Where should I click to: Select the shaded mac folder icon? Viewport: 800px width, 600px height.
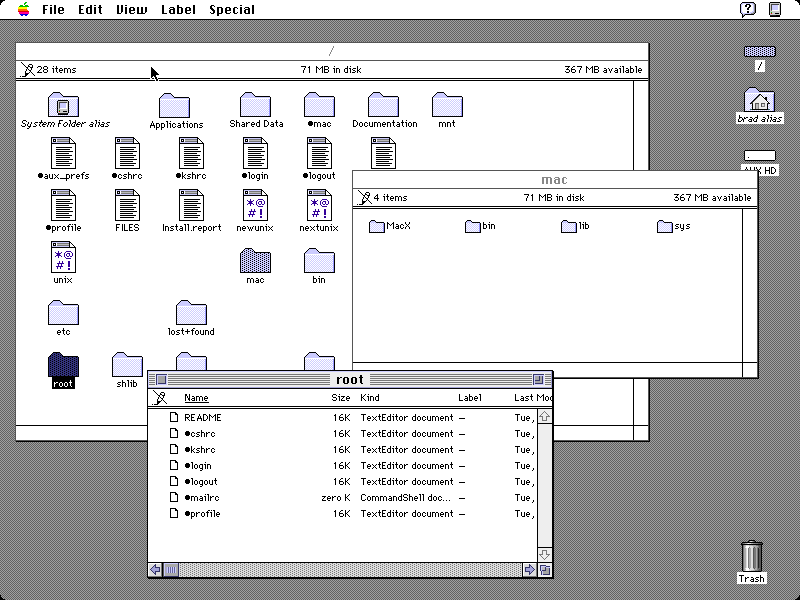click(255, 261)
